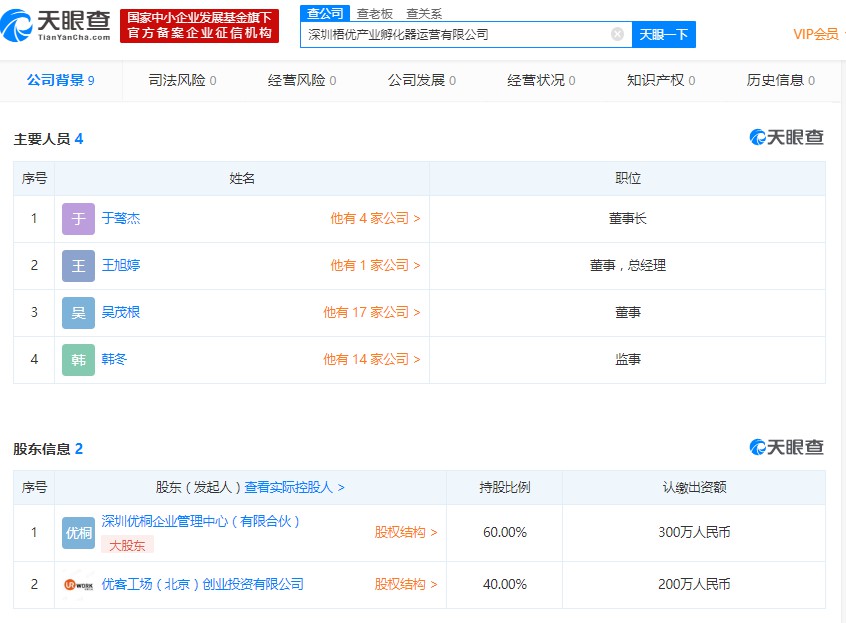Click the 优桐 shareholder logo icon
The width and height of the screenshot is (846, 623).
click(x=78, y=533)
